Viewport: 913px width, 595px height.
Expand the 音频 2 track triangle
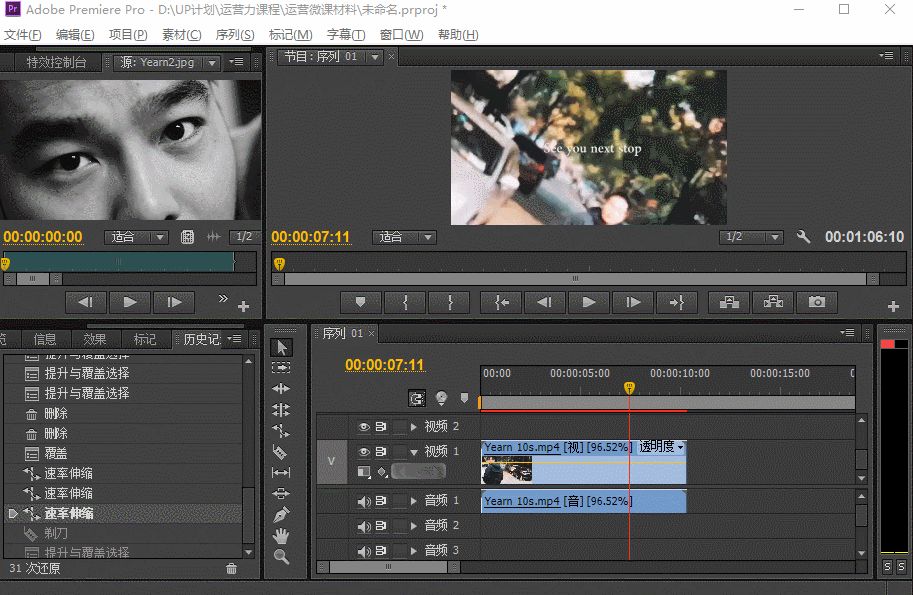click(414, 525)
